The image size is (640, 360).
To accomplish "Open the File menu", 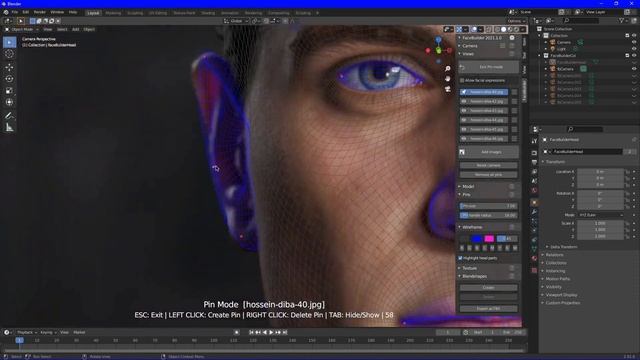I will (x=15, y=12).
